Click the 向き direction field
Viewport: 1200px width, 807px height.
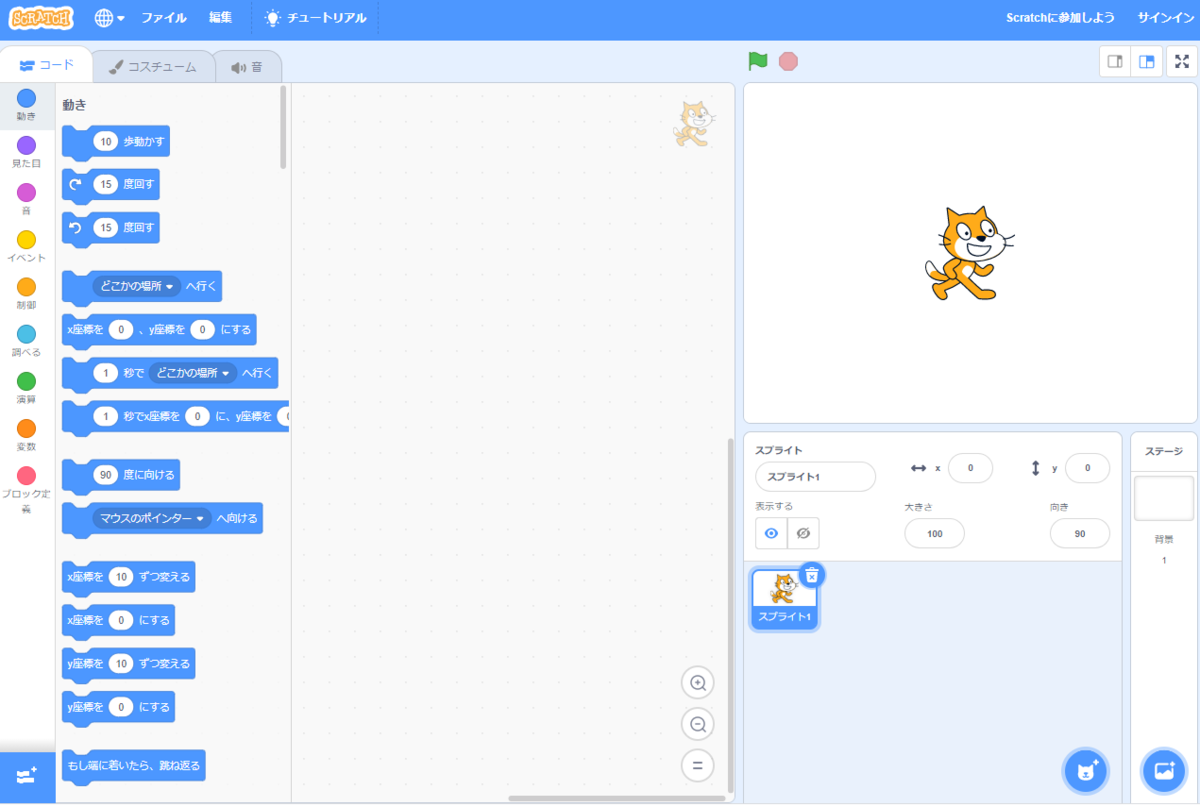1080,534
